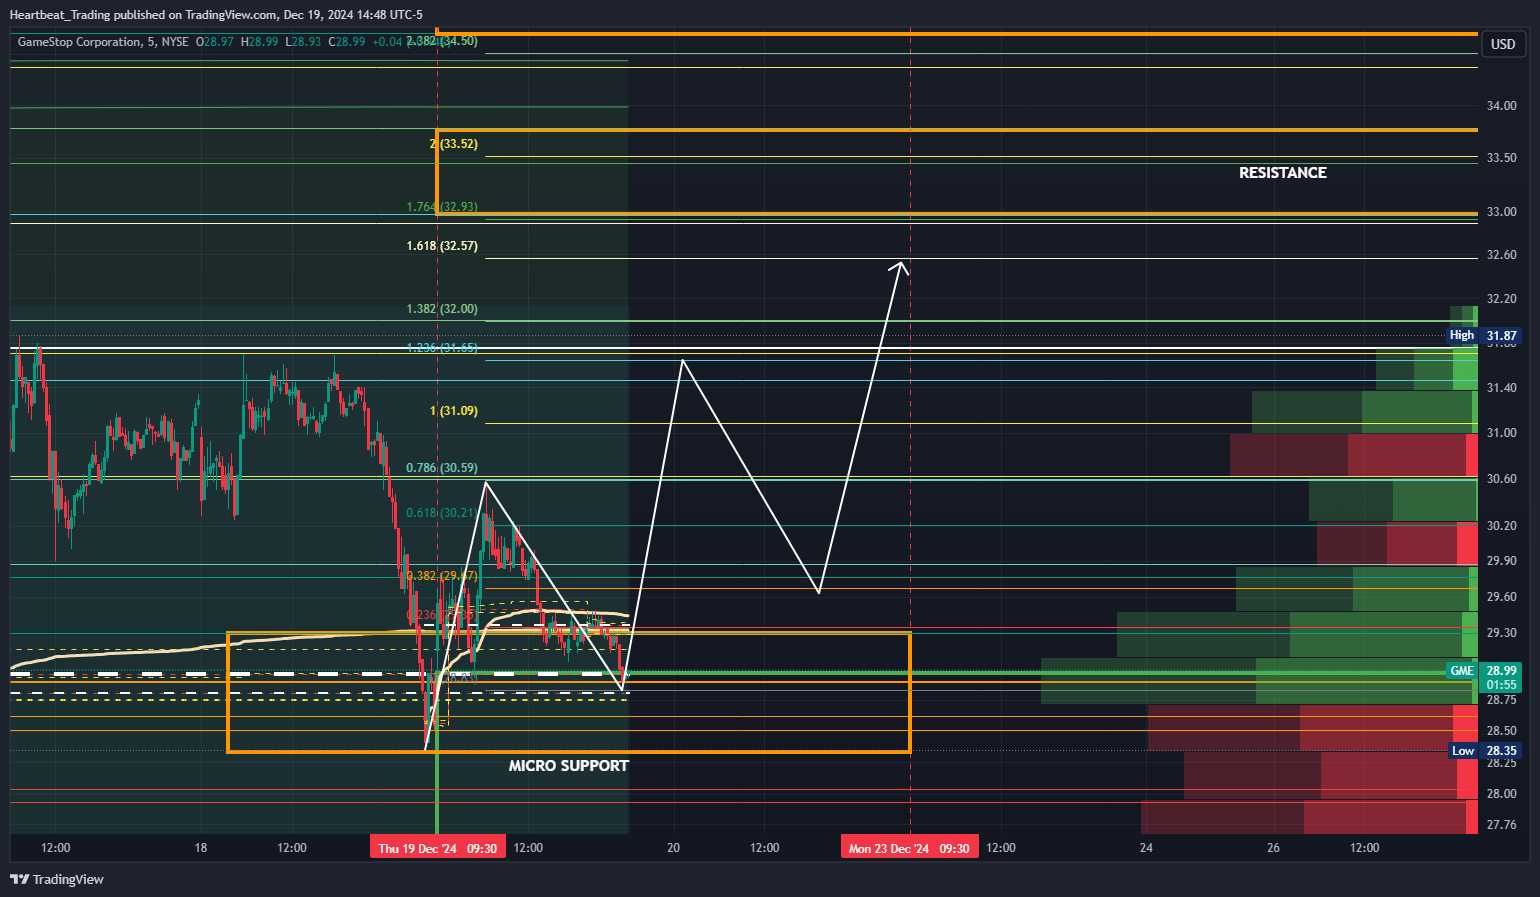Click the 28.00 price axis label
Screen dimensions: 1540x897
(1502, 794)
